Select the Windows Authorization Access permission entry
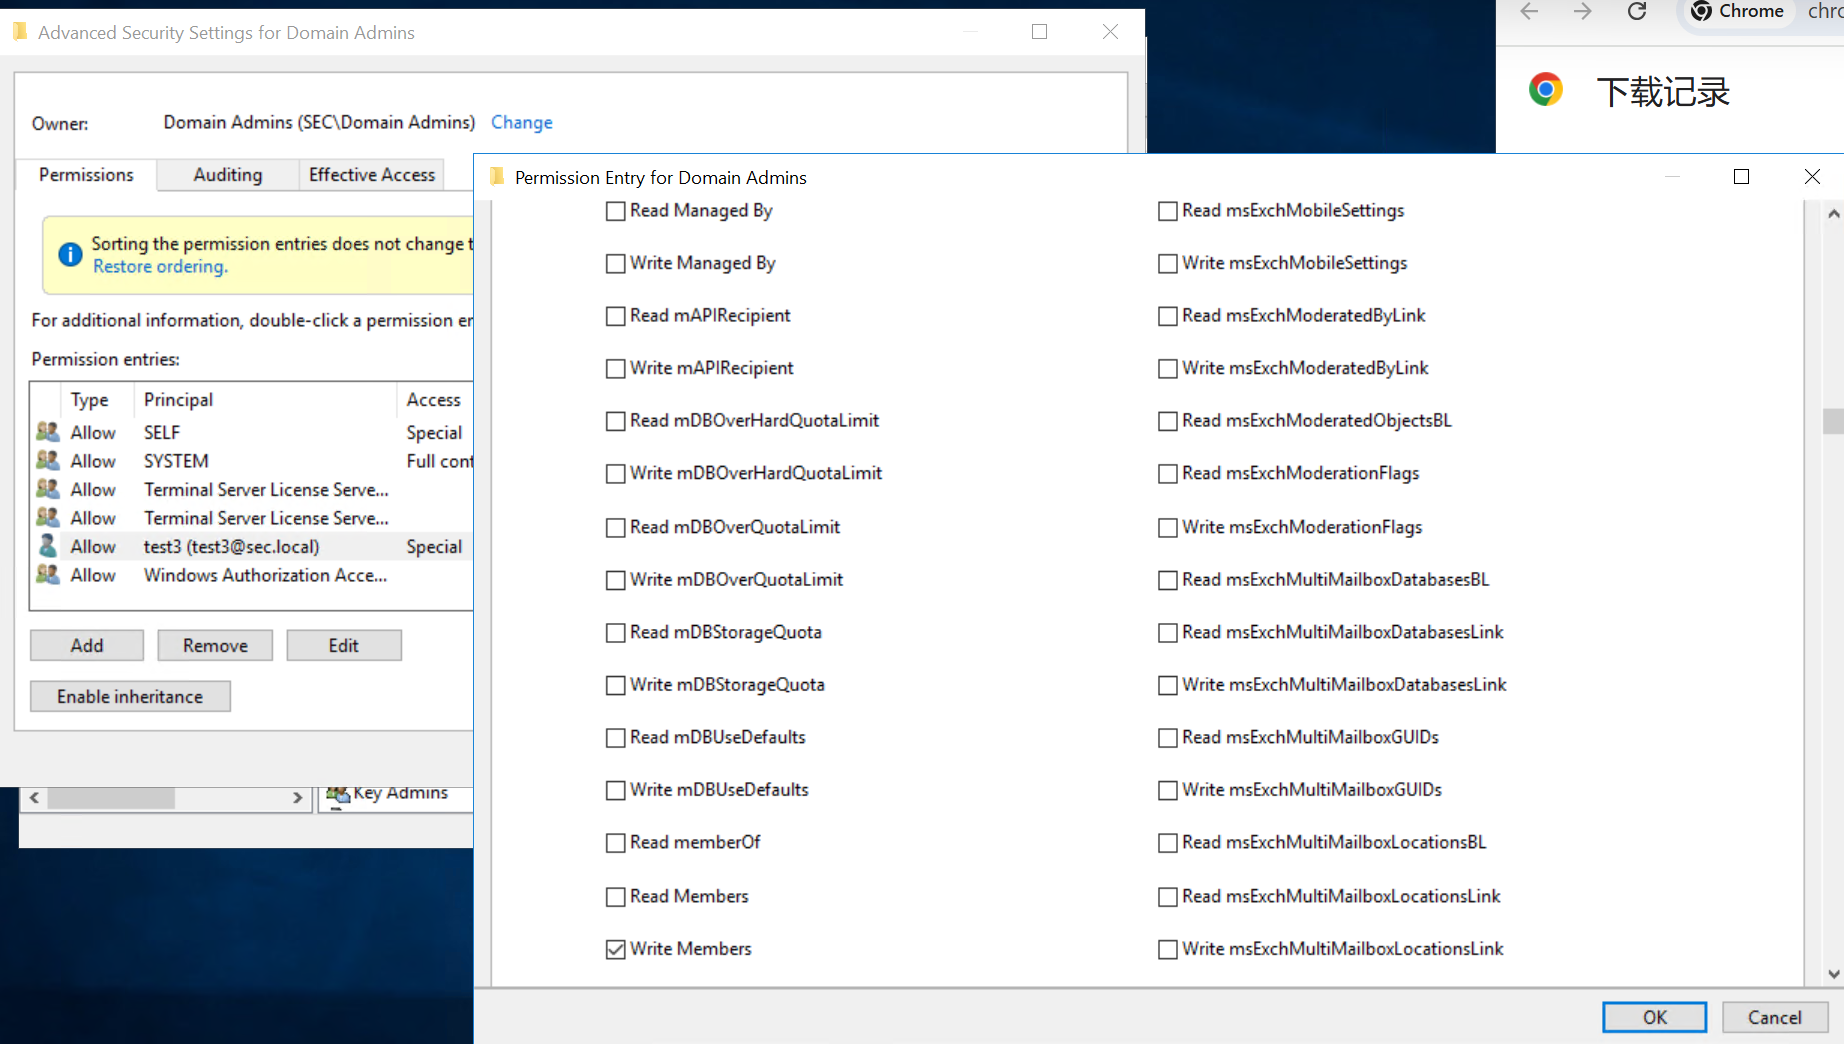1844x1044 pixels. pos(265,575)
